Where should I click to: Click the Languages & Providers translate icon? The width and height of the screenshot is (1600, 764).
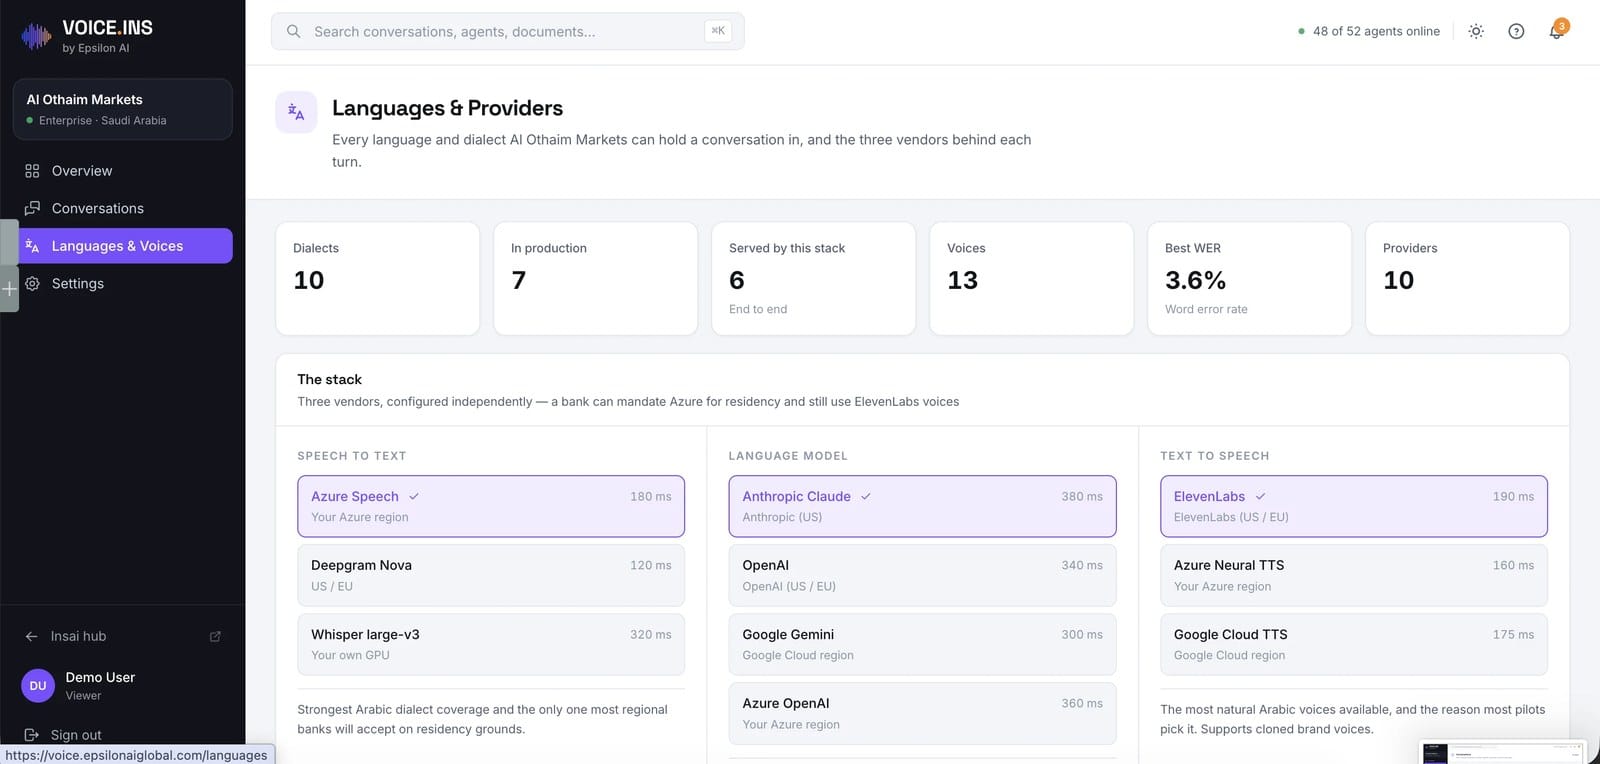(296, 112)
